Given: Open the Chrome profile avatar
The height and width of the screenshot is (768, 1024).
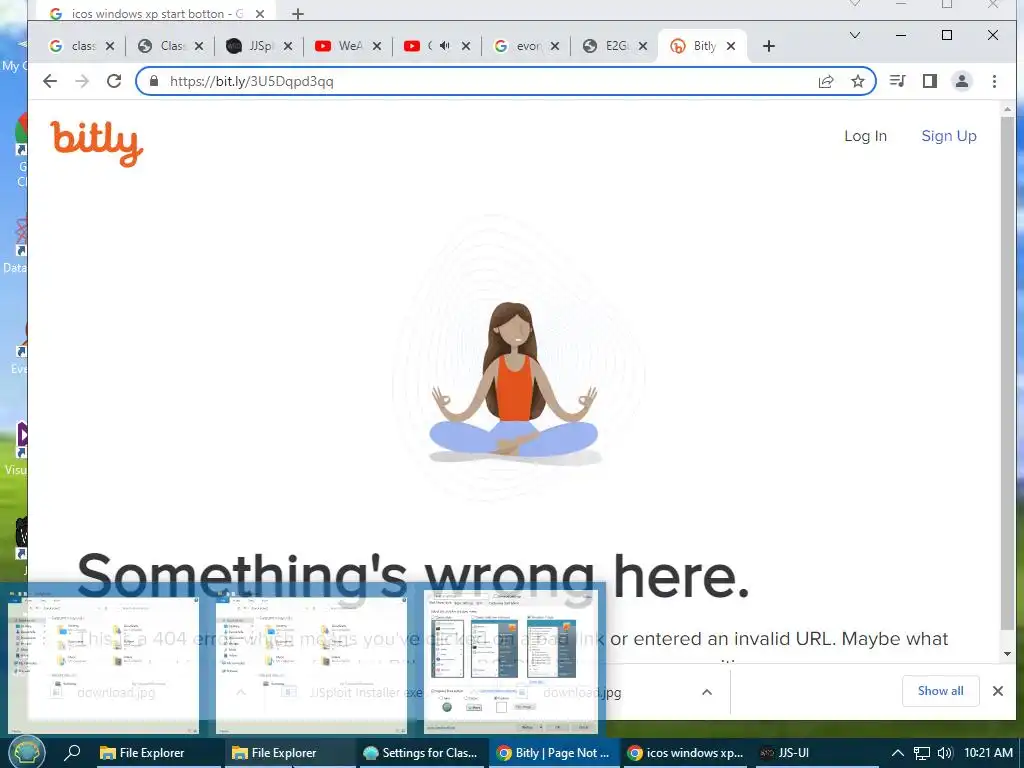Looking at the screenshot, I should tap(962, 81).
